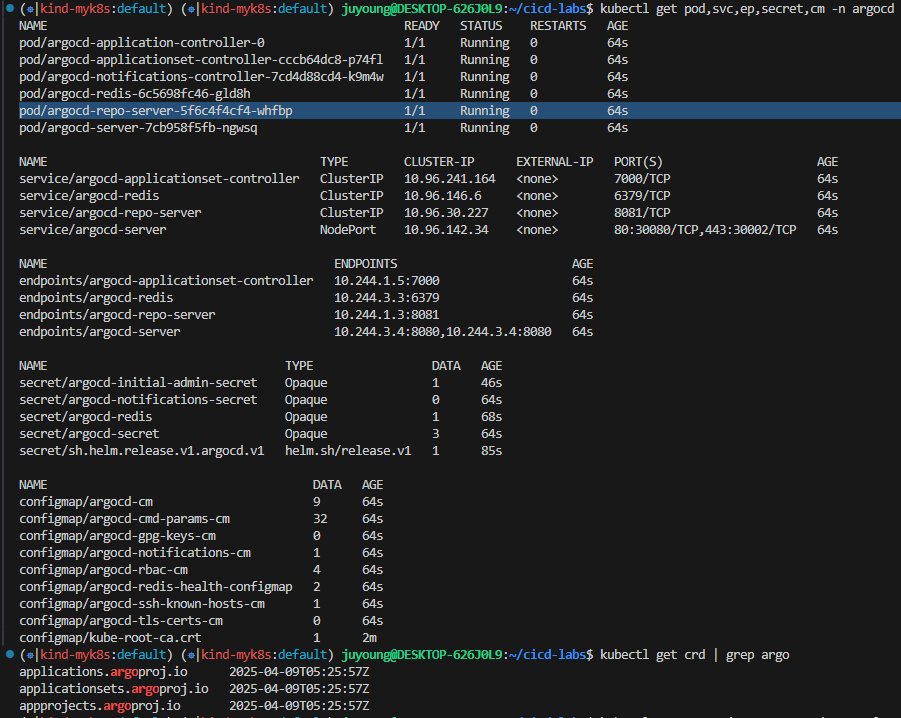
Task: Click cluster IP 10.96.241.164
Action: point(449,179)
